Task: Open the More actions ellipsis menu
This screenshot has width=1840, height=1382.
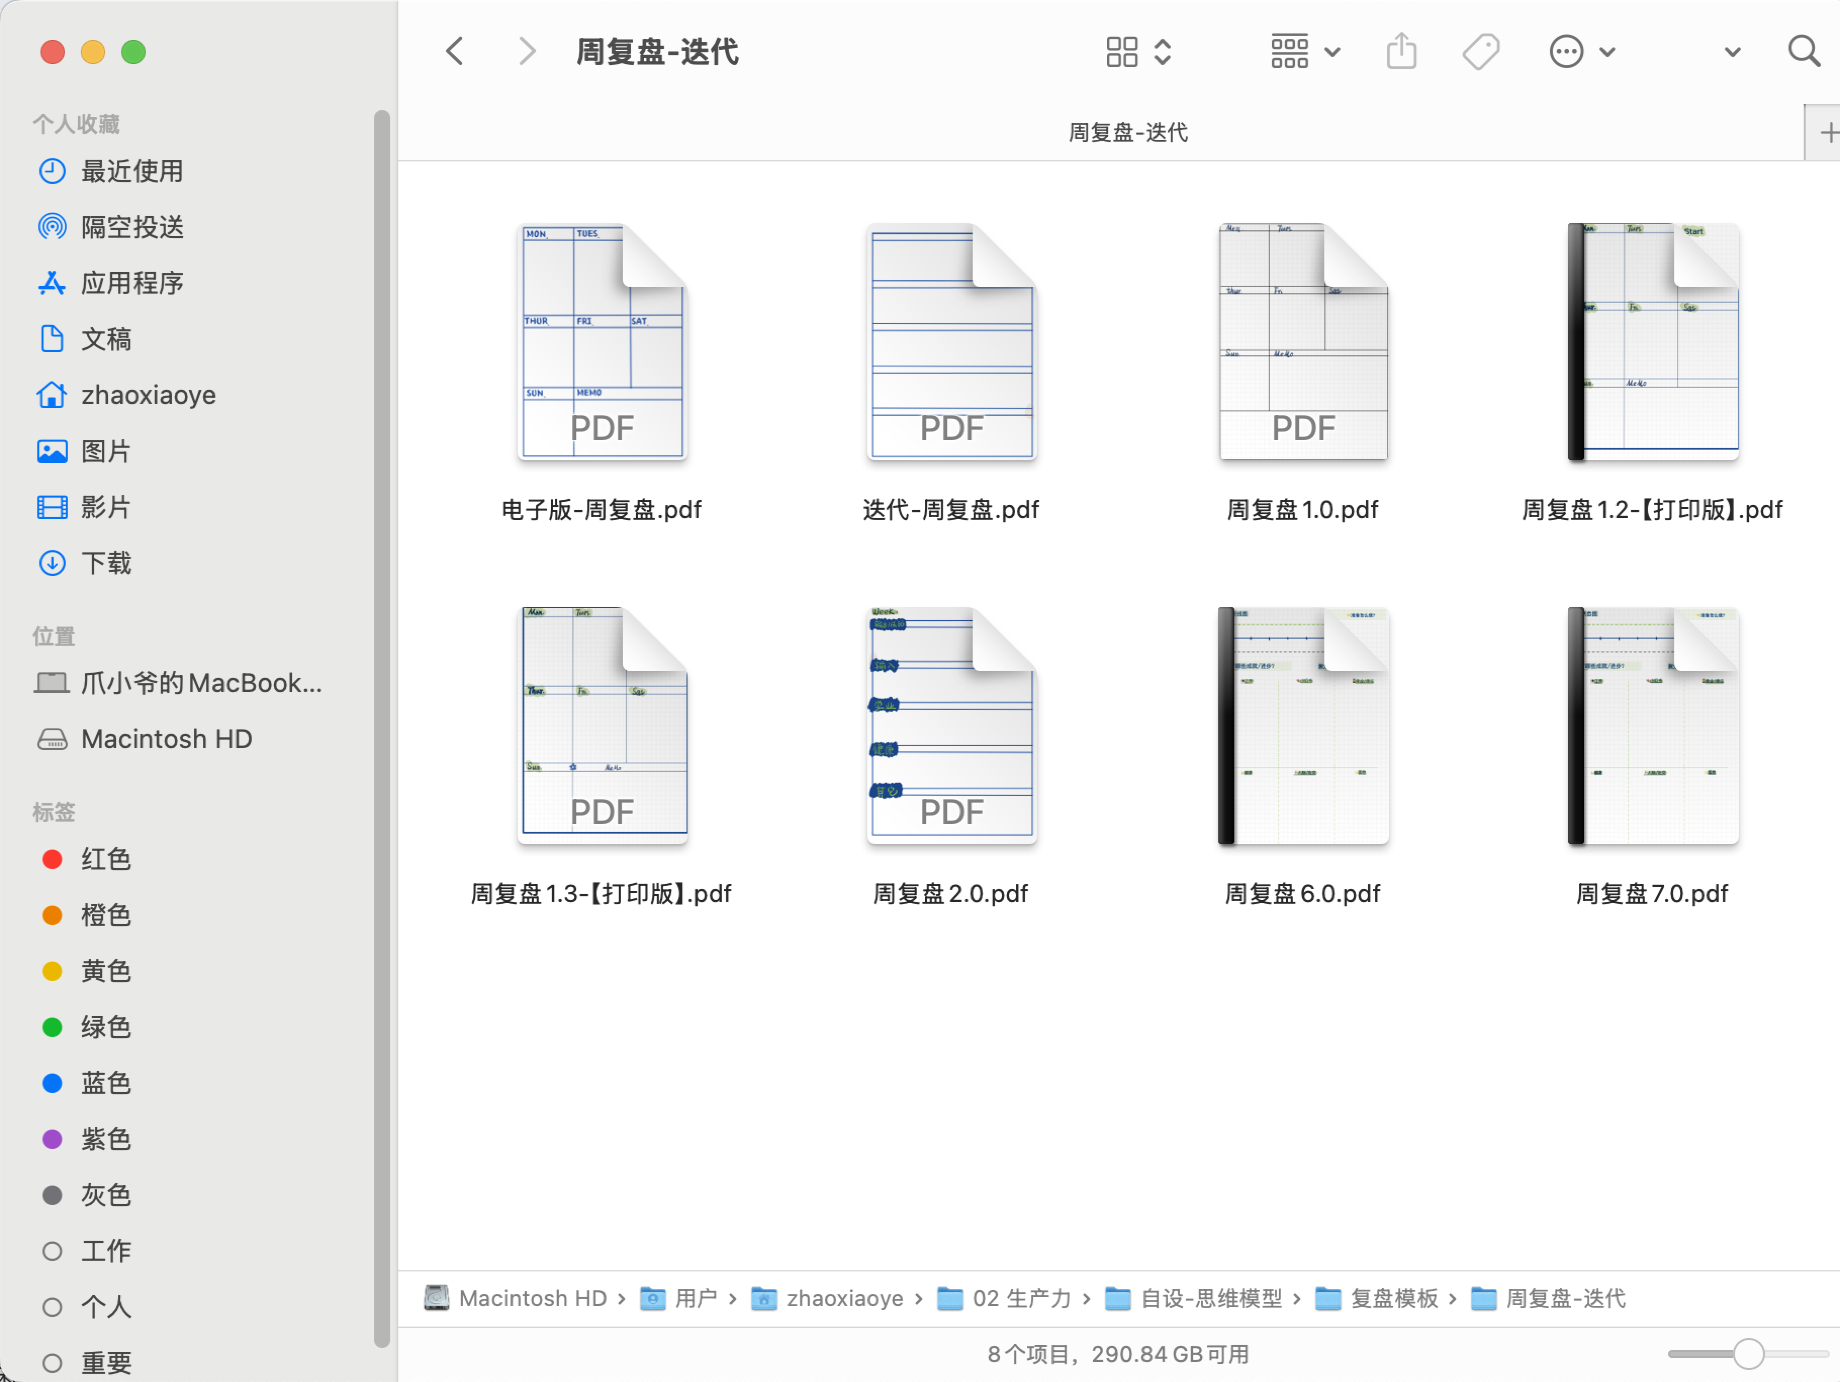Action: pos(1582,51)
